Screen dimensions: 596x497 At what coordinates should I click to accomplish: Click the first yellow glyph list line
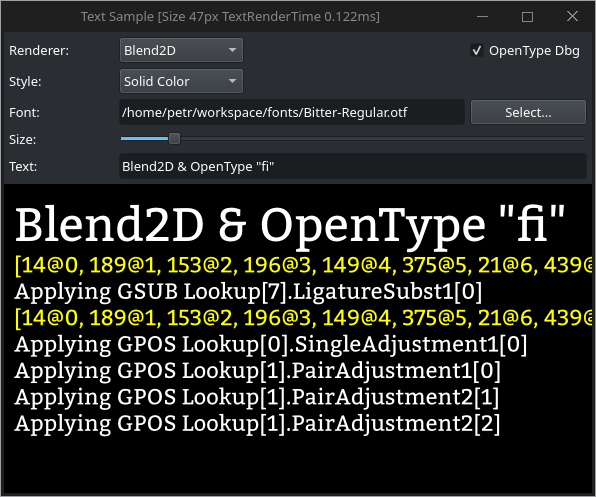pyautogui.click(x=303, y=265)
